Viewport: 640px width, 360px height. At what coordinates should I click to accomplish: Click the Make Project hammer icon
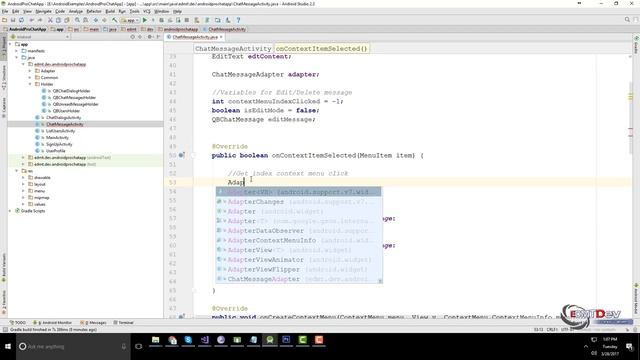(x=115, y=20)
